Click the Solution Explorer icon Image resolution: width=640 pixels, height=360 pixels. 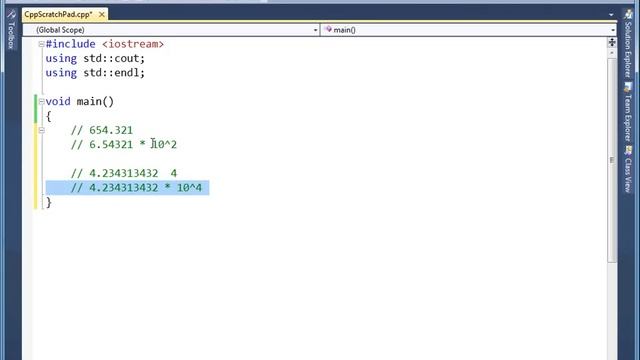pos(628,15)
